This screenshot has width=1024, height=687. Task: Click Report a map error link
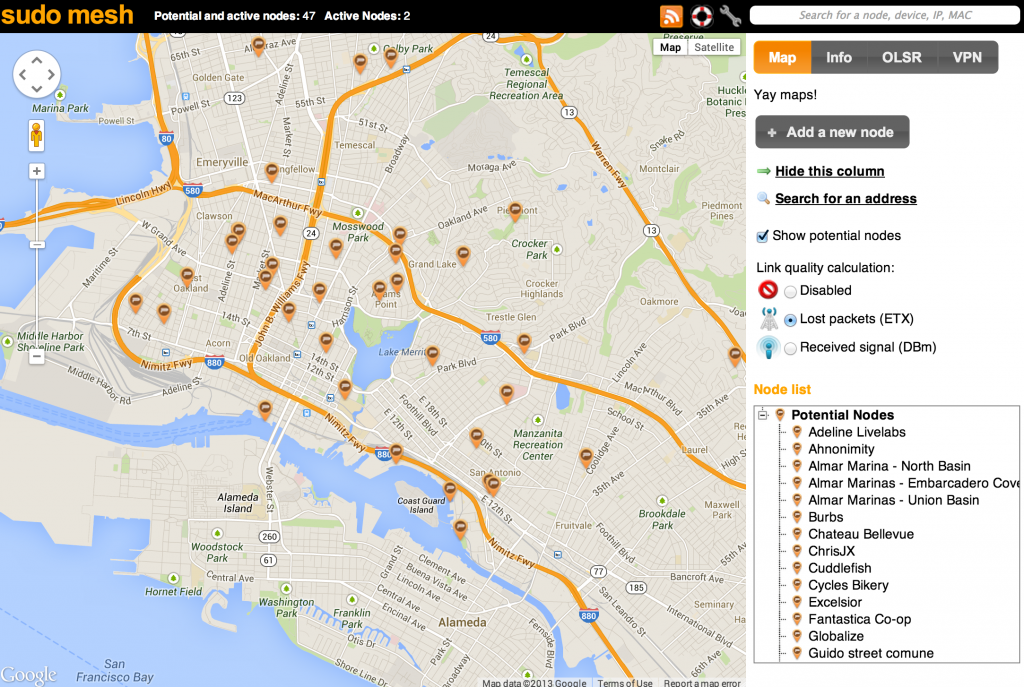pyautogui.click(x=702, y=682)
